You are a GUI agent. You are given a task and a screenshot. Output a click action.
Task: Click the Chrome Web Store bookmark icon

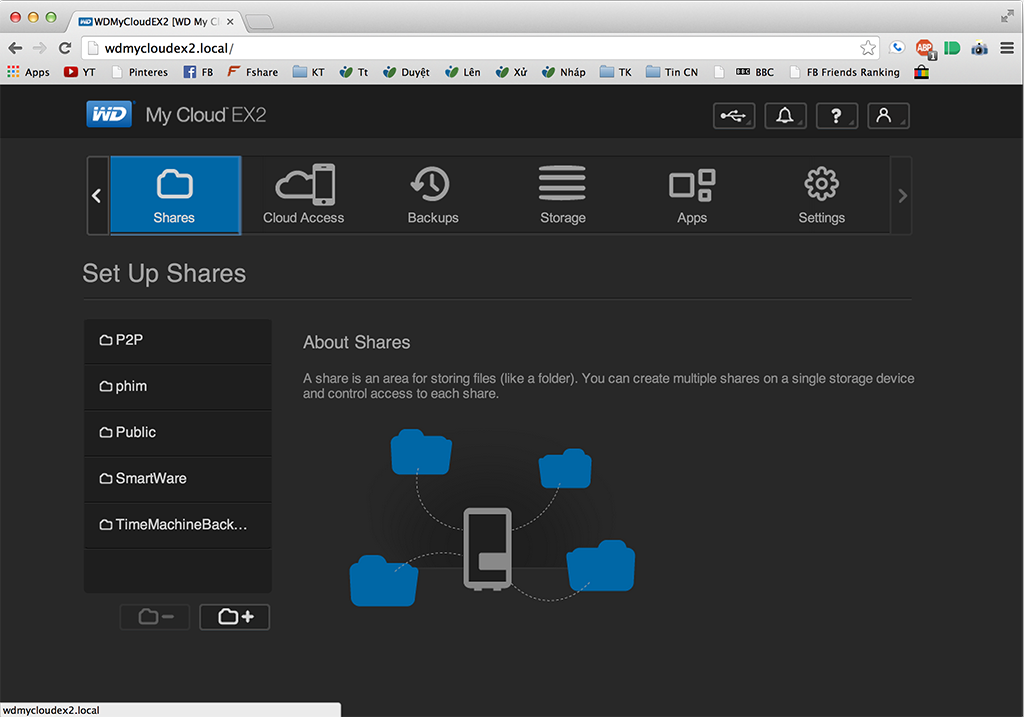(921, 72)
